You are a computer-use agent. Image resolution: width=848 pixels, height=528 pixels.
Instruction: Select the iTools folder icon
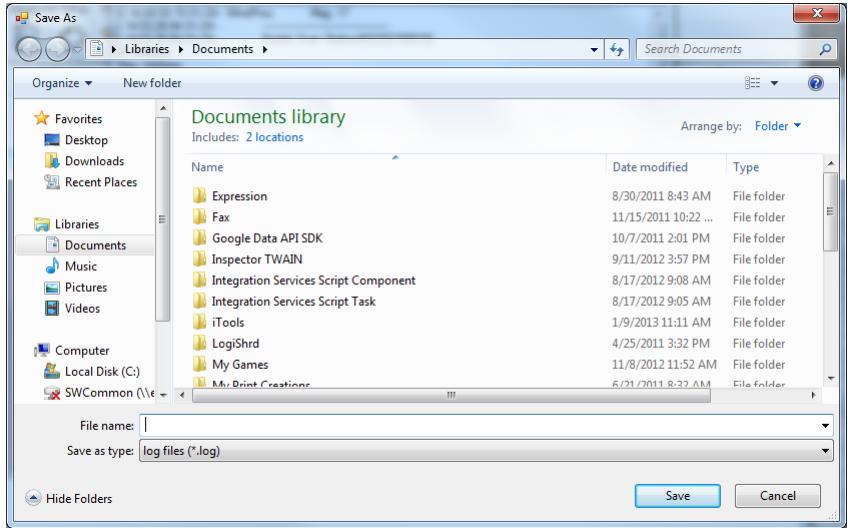click(x=200, y=322)
